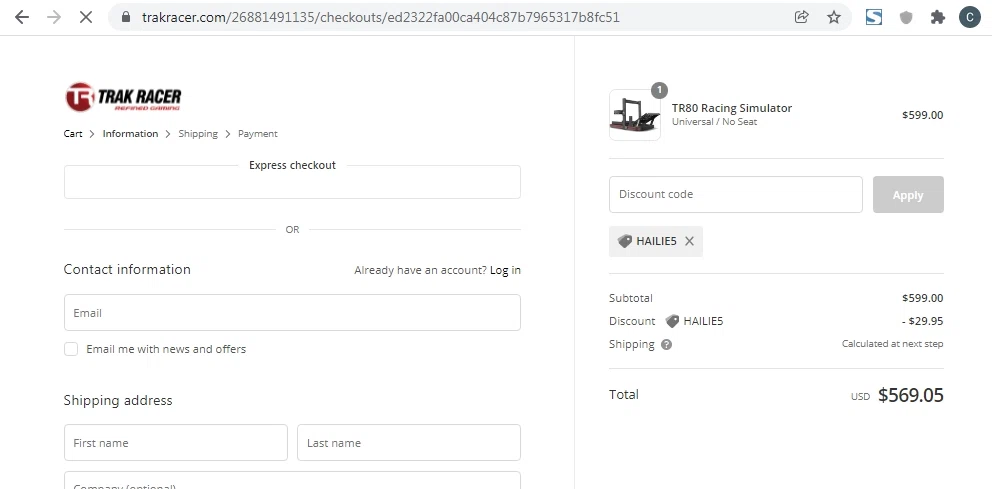Image resolution: width=992 pixels, height=489 pixels.
Task: Open the blue S extension icon
Action: click(874, 17)
